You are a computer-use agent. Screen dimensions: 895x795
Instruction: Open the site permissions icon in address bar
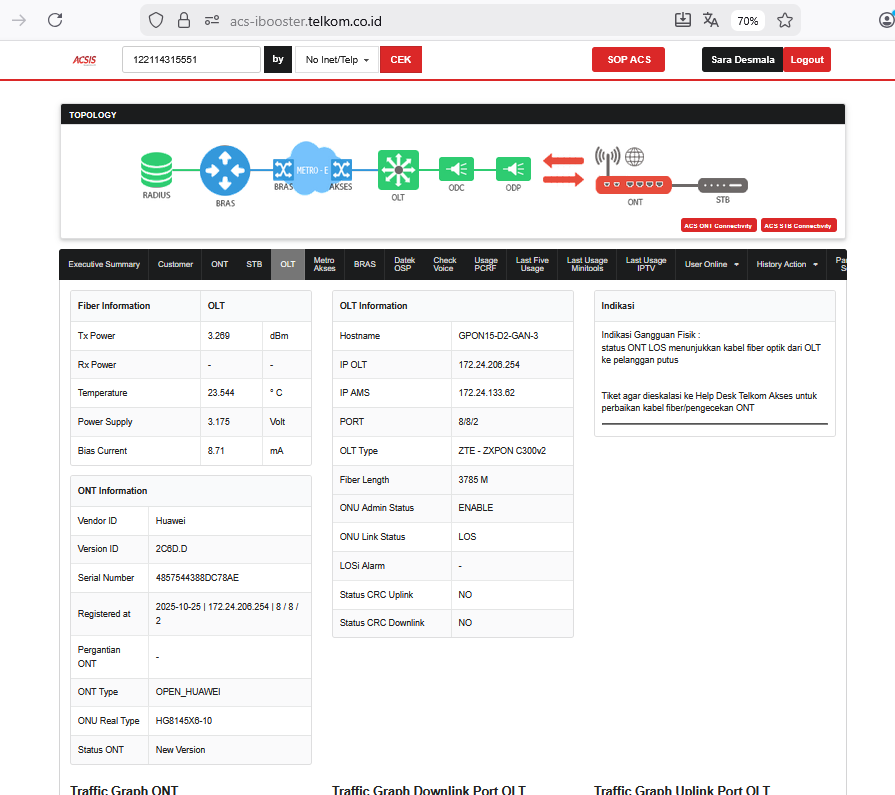point(212,21)
